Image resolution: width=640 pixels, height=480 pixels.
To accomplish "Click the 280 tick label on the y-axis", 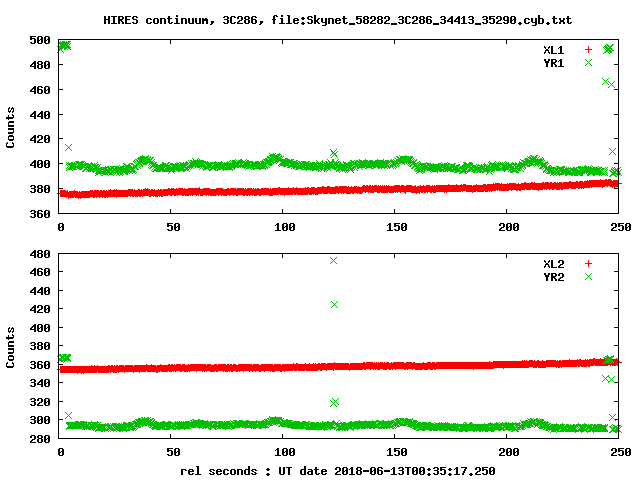I will click(x=40, y=439).
